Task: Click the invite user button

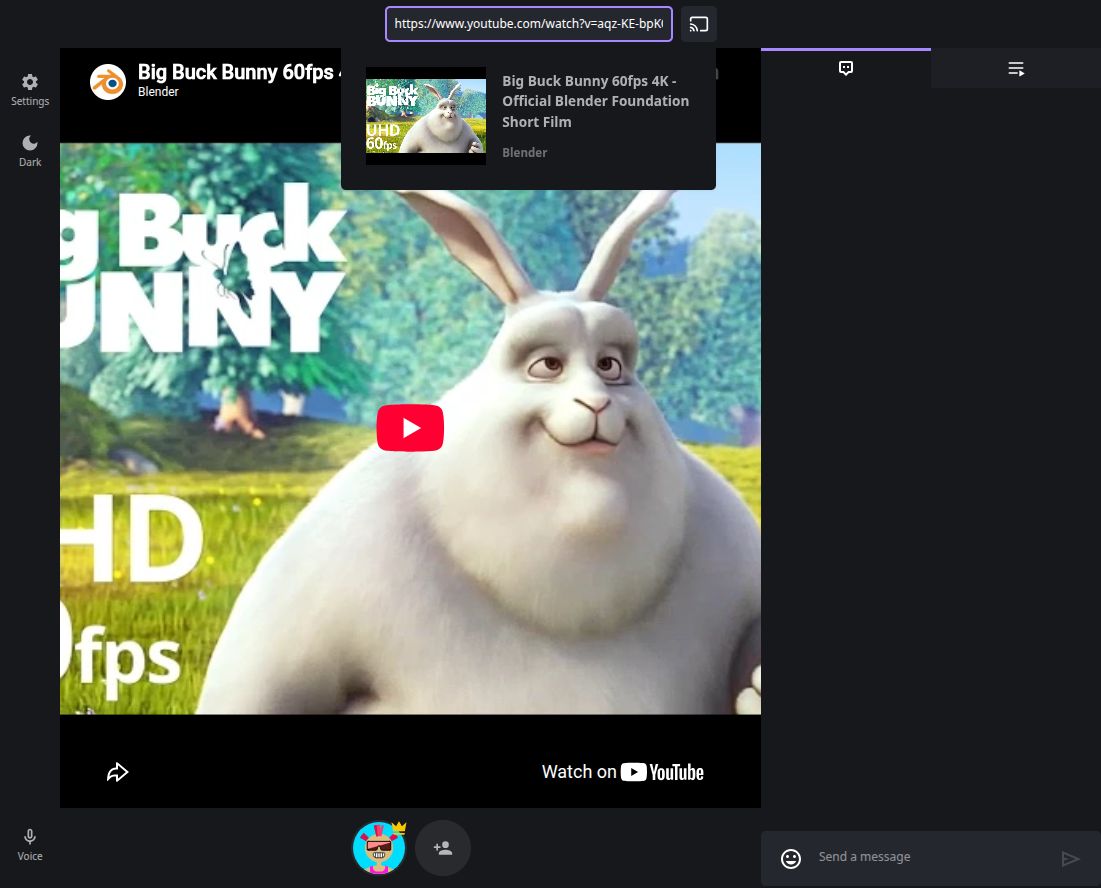Action: click(x=442, y=848)
